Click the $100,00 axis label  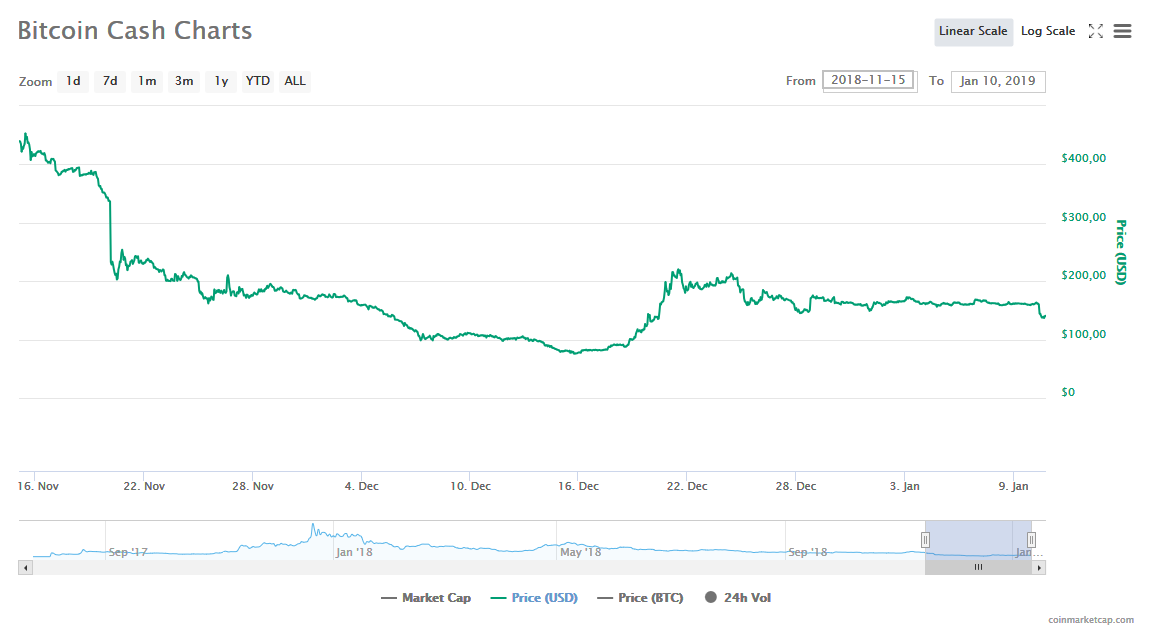(1084, 334)
